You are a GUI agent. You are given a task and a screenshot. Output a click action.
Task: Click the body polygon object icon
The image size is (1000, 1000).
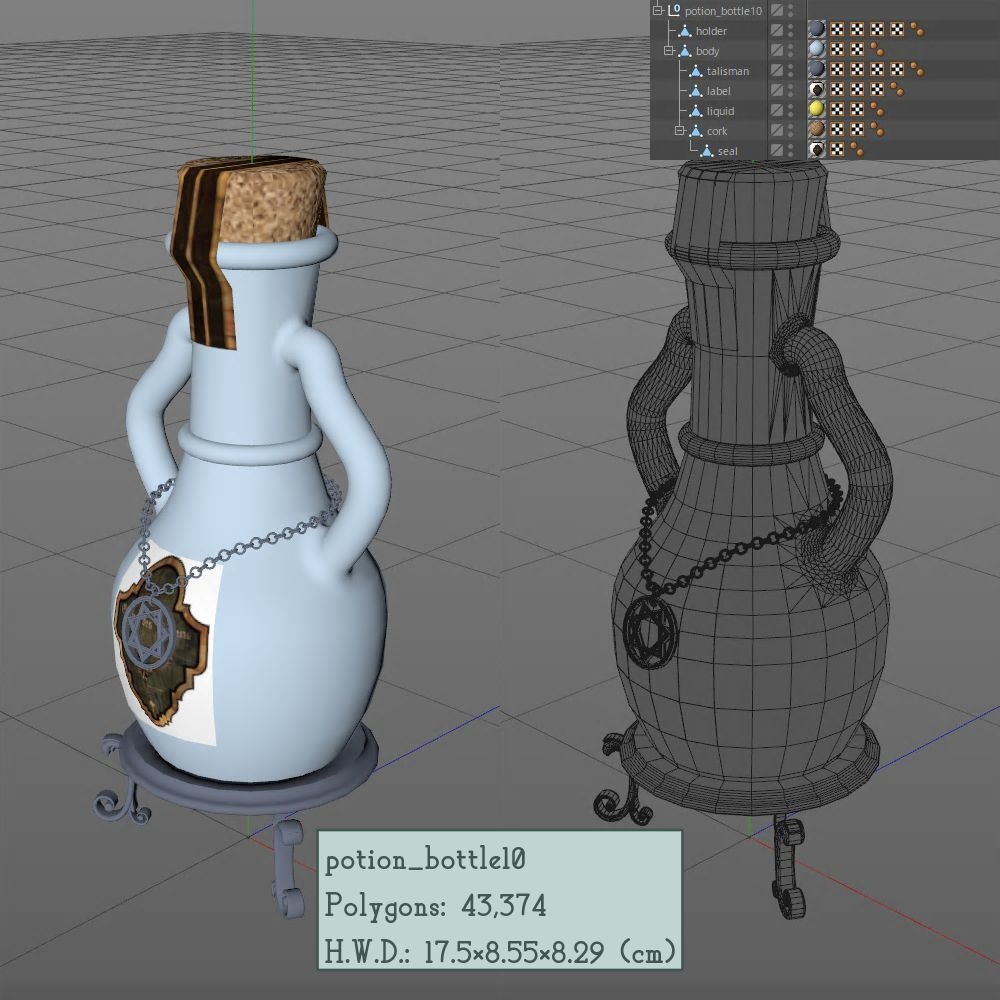(x=686, y=50)
